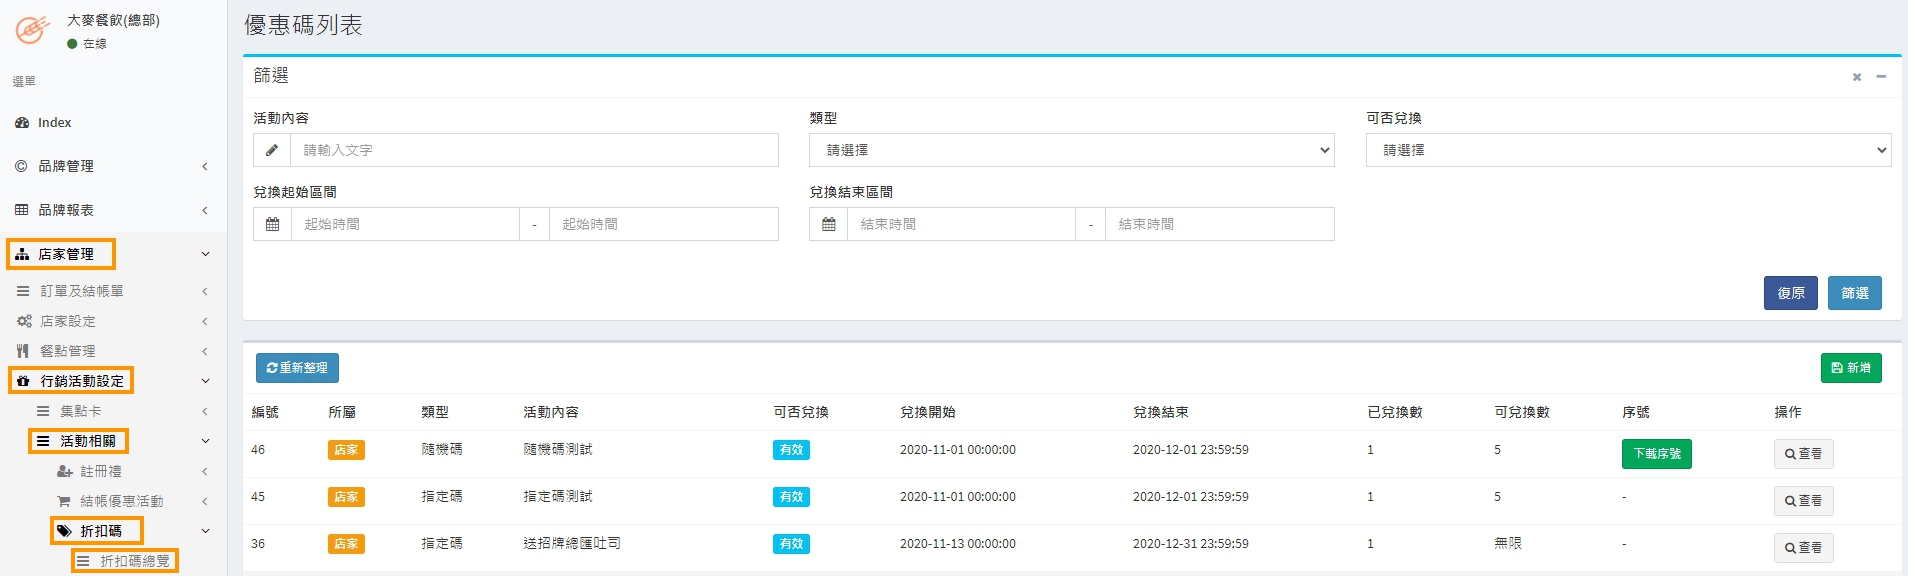
Task: Click the 活動內容 text input field
Action: [534, 150]
